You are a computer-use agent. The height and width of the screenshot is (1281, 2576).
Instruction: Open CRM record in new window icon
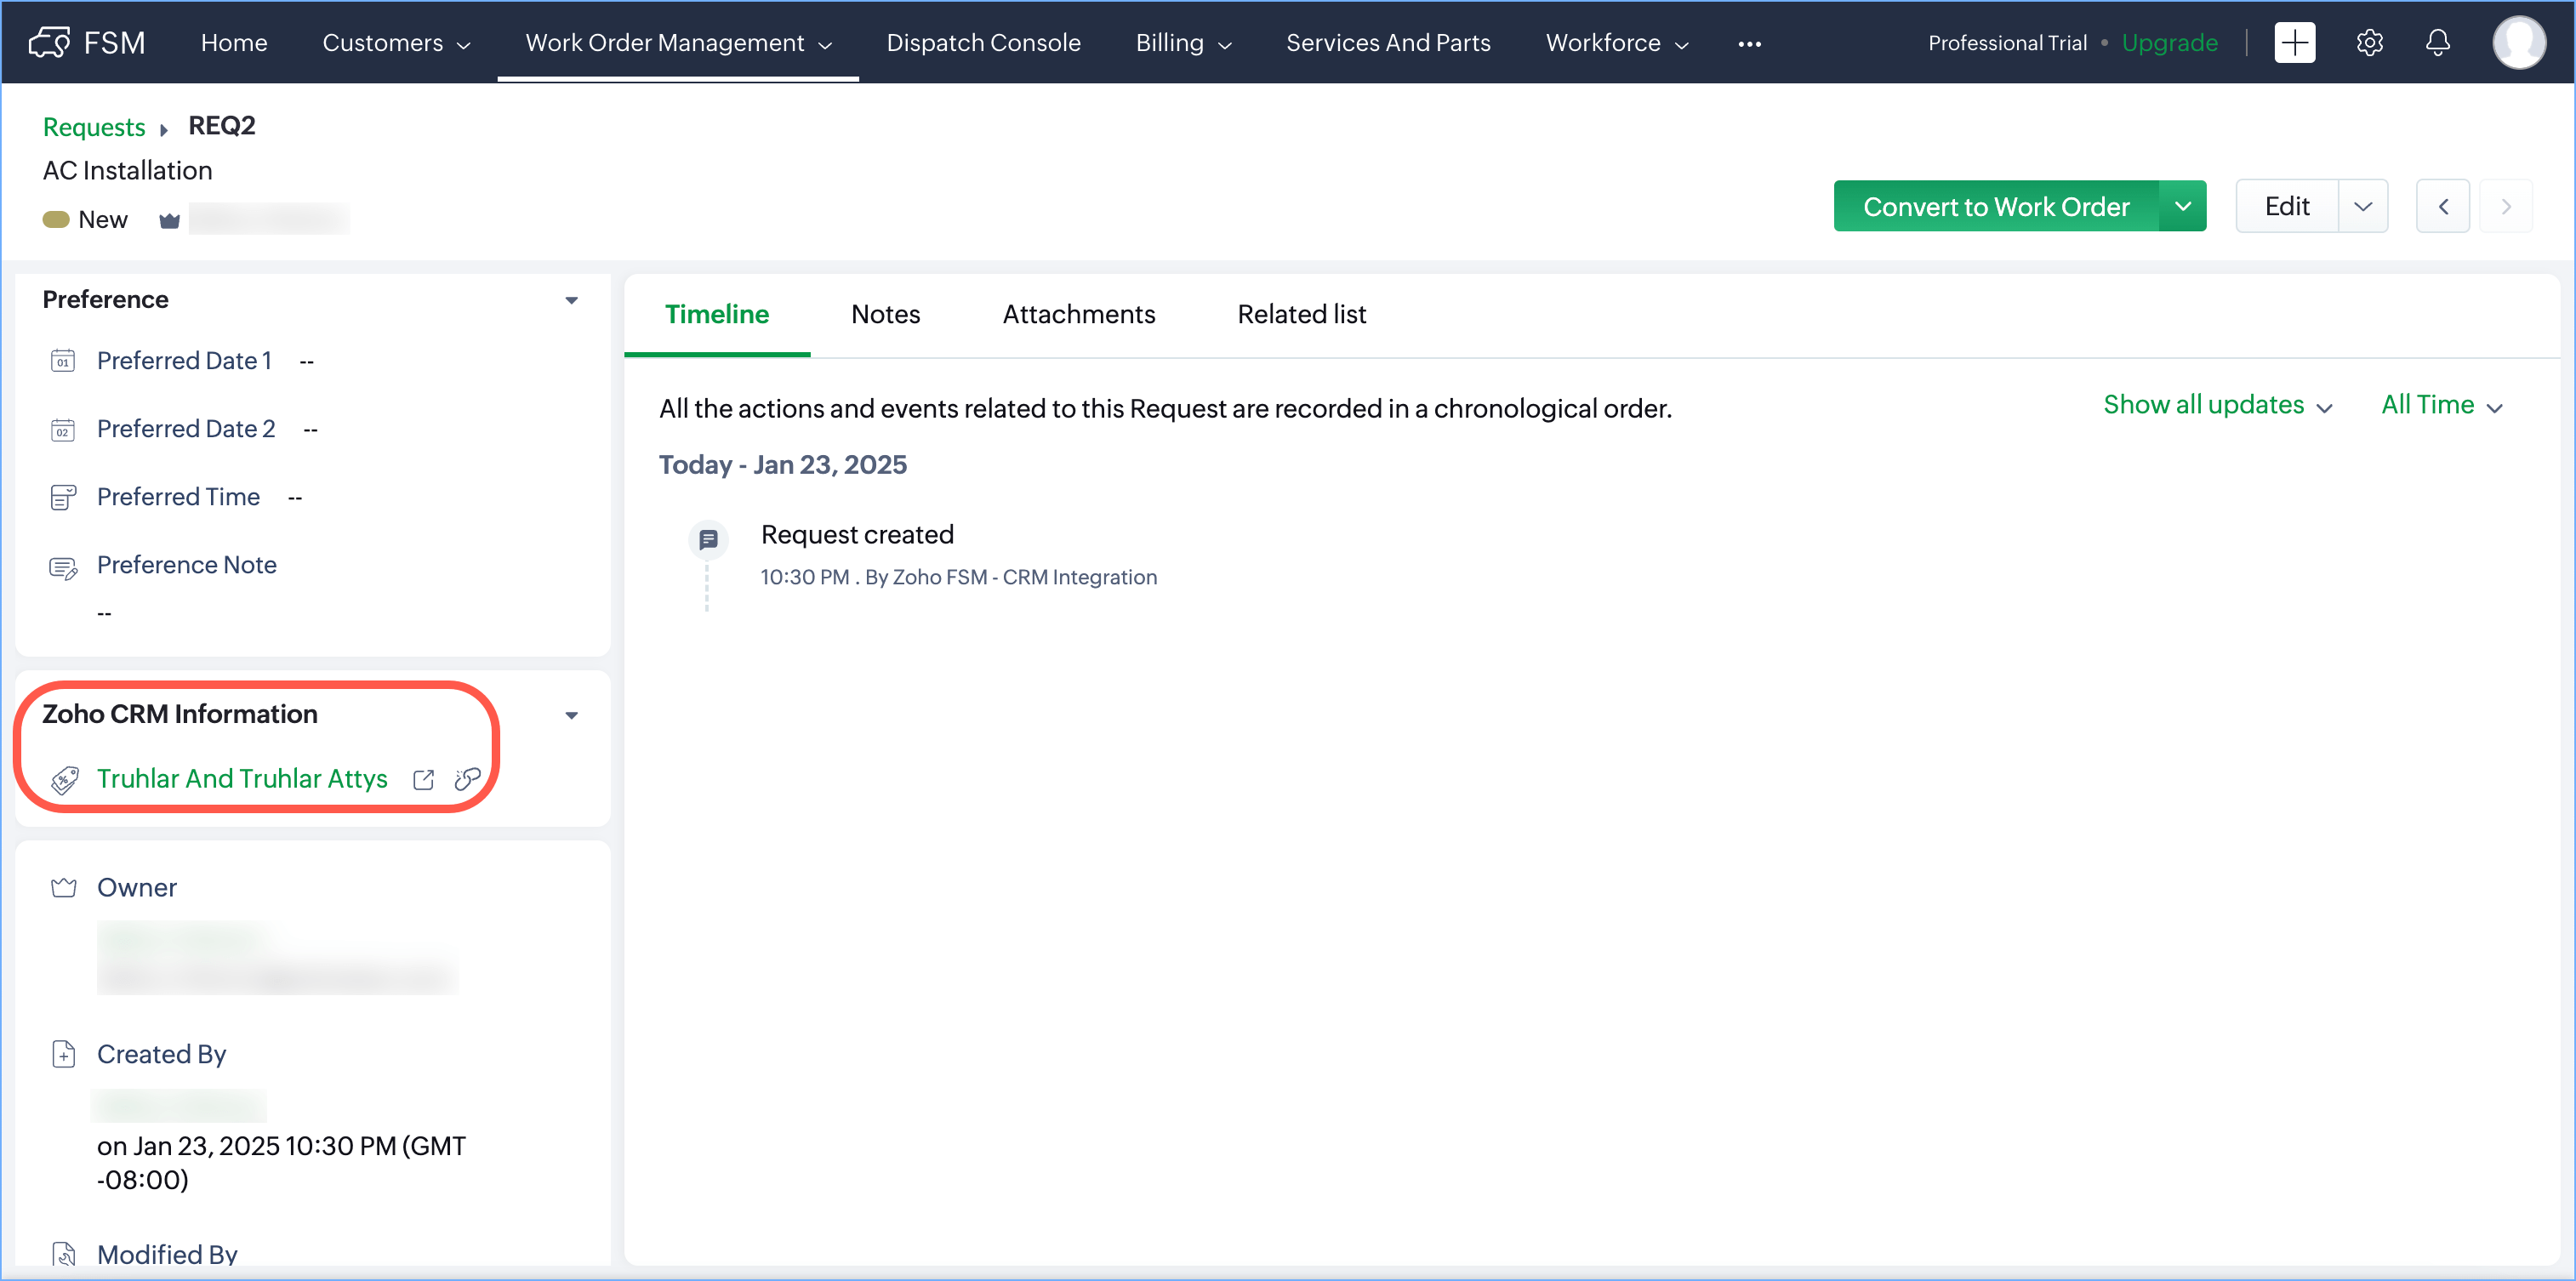(423, 779)
